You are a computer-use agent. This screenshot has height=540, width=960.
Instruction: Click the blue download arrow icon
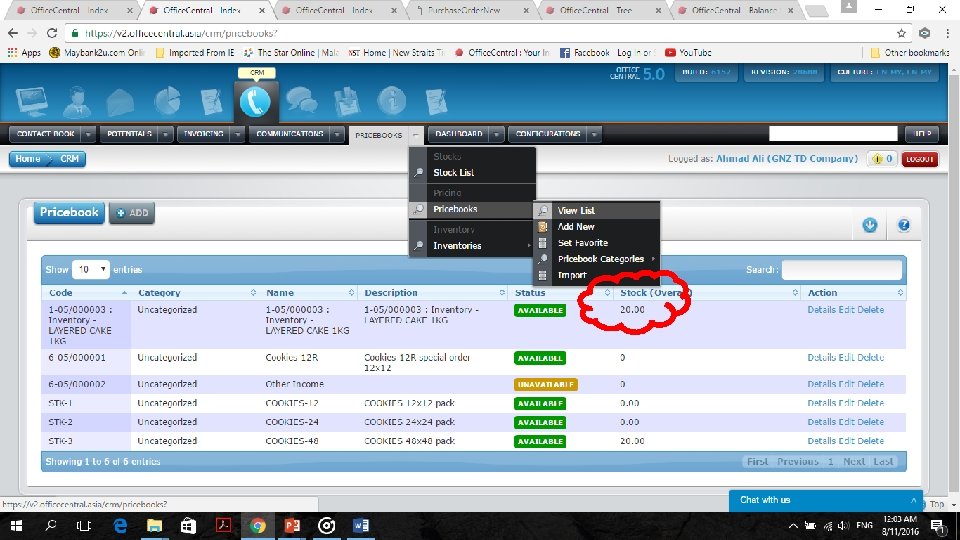coord(869,225)
